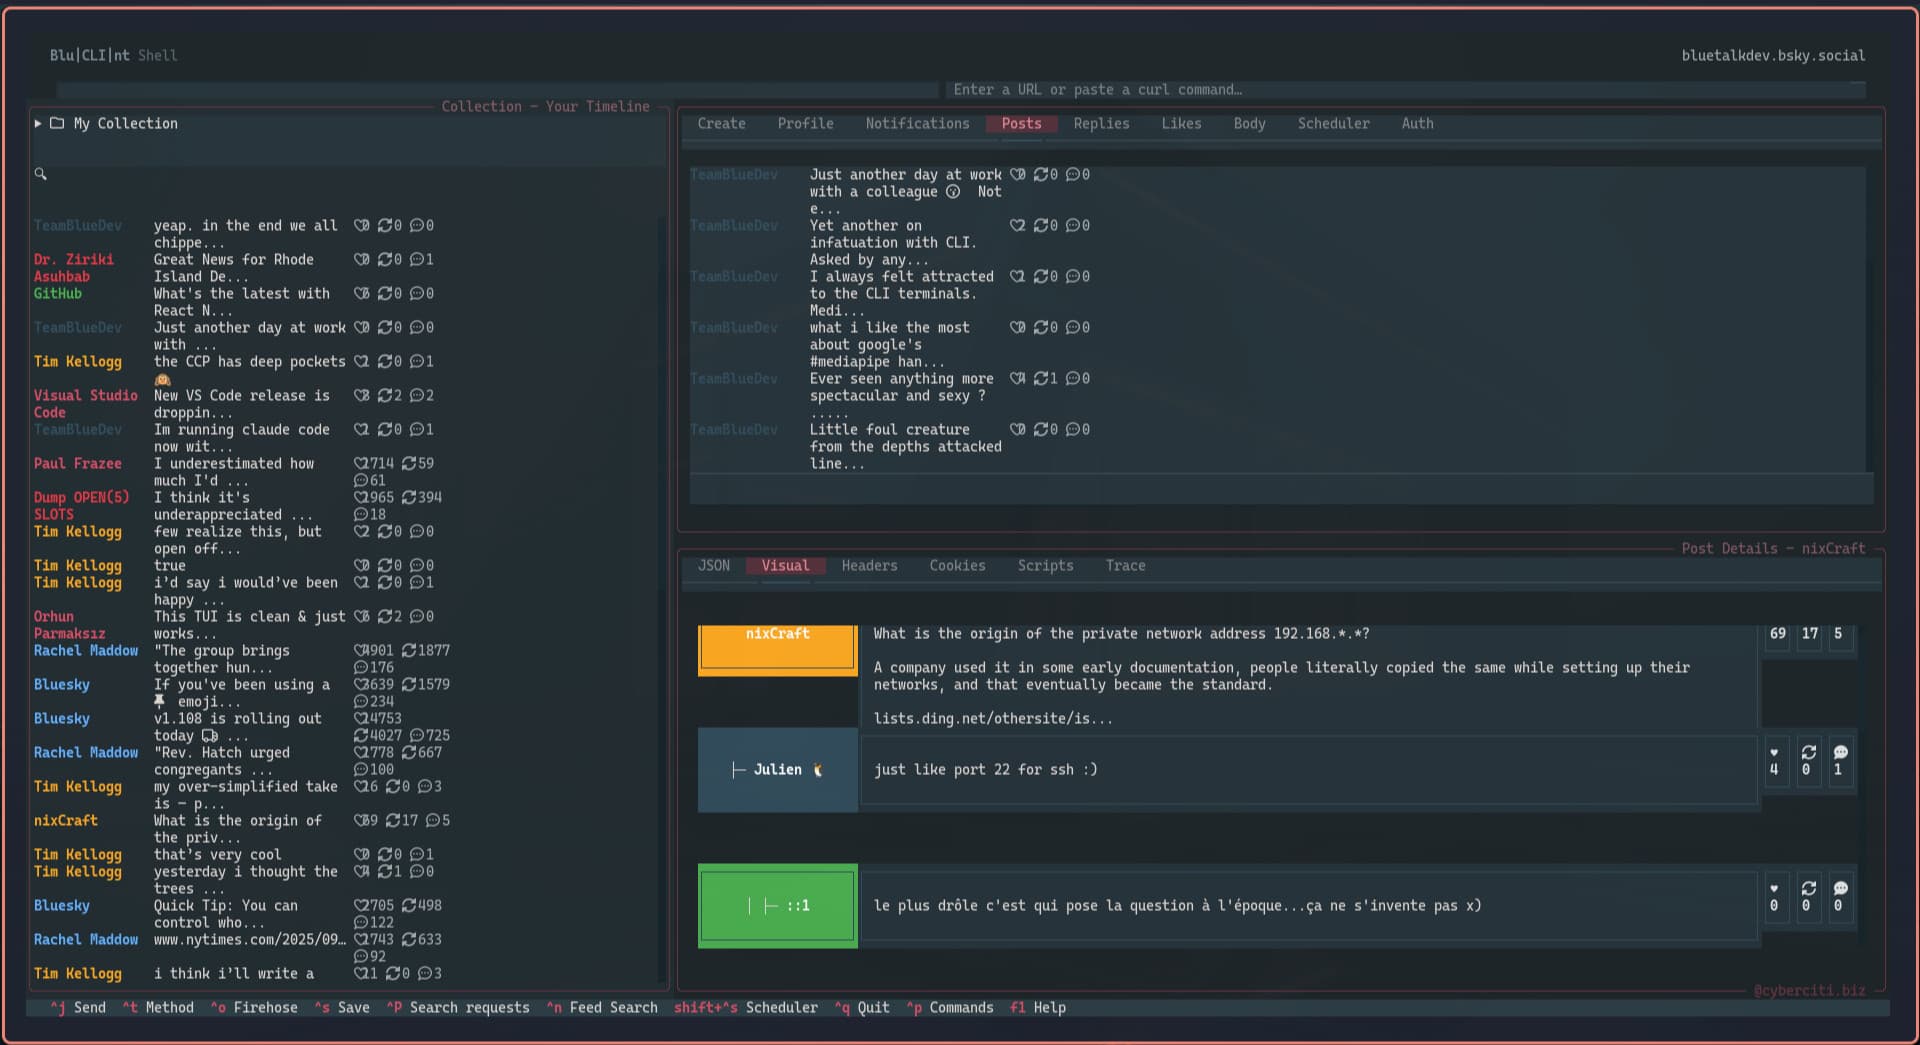Image resolution: width=1920 pixels, height=1045 pixels.
Task: Open the Headers tab in Post Details
Action: point(868,565)
